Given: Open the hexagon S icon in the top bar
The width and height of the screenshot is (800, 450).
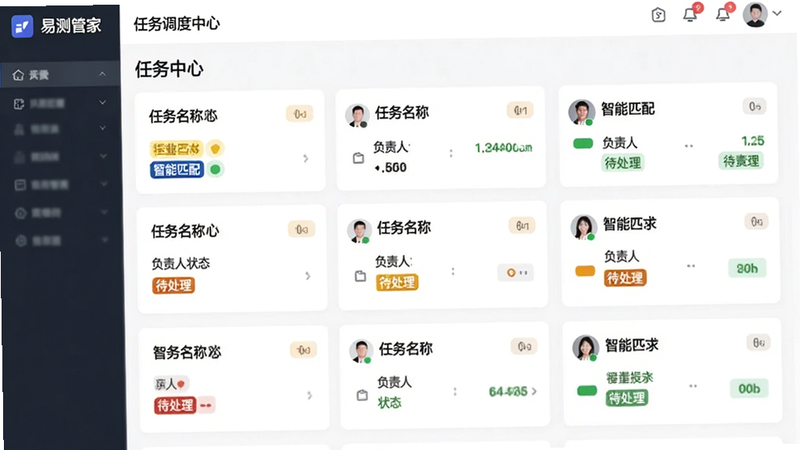Looking at the screenshot, I should (x=659, y=15).
